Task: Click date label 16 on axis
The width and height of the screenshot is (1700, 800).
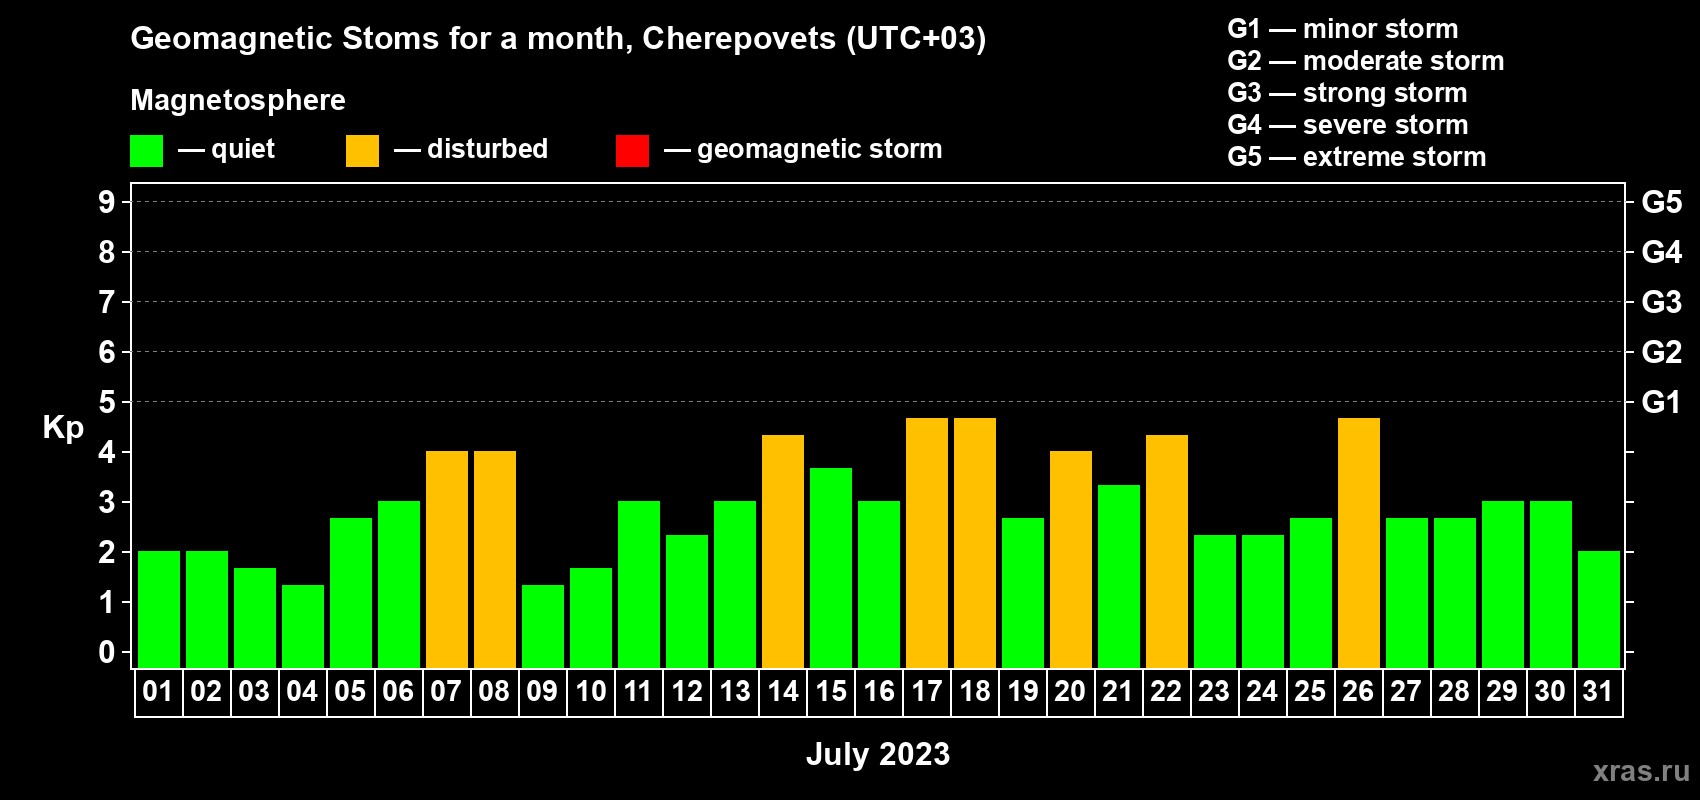Action: 879,691
